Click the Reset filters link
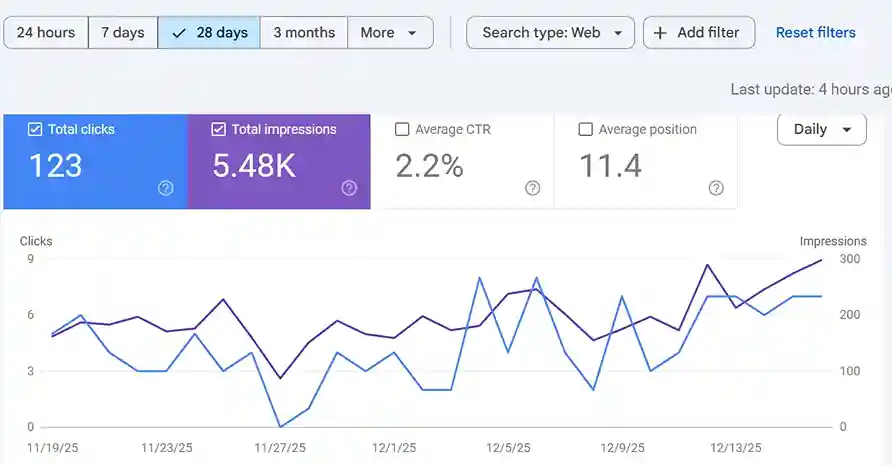The width and height of the screenshot is (892, 465). coord(815,32)
